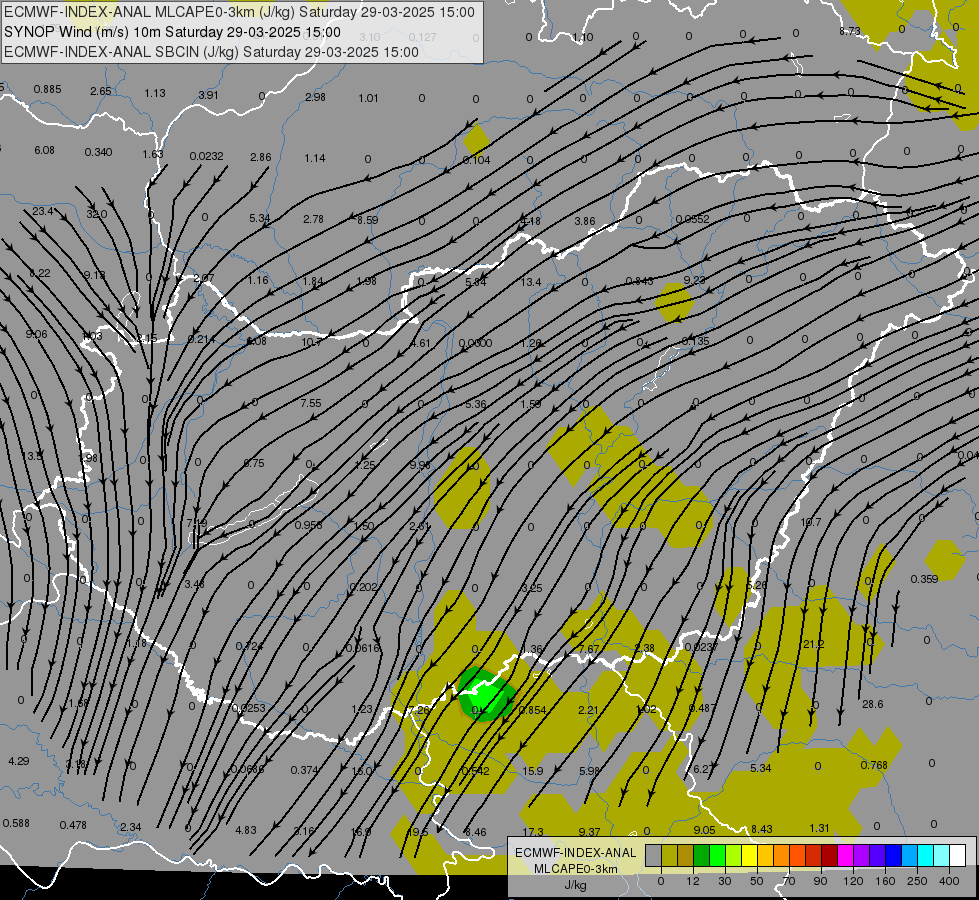This screenshot has width=979, height=900.
Task: Click the legend tick label '90'
Action: (x=820, y=881)
